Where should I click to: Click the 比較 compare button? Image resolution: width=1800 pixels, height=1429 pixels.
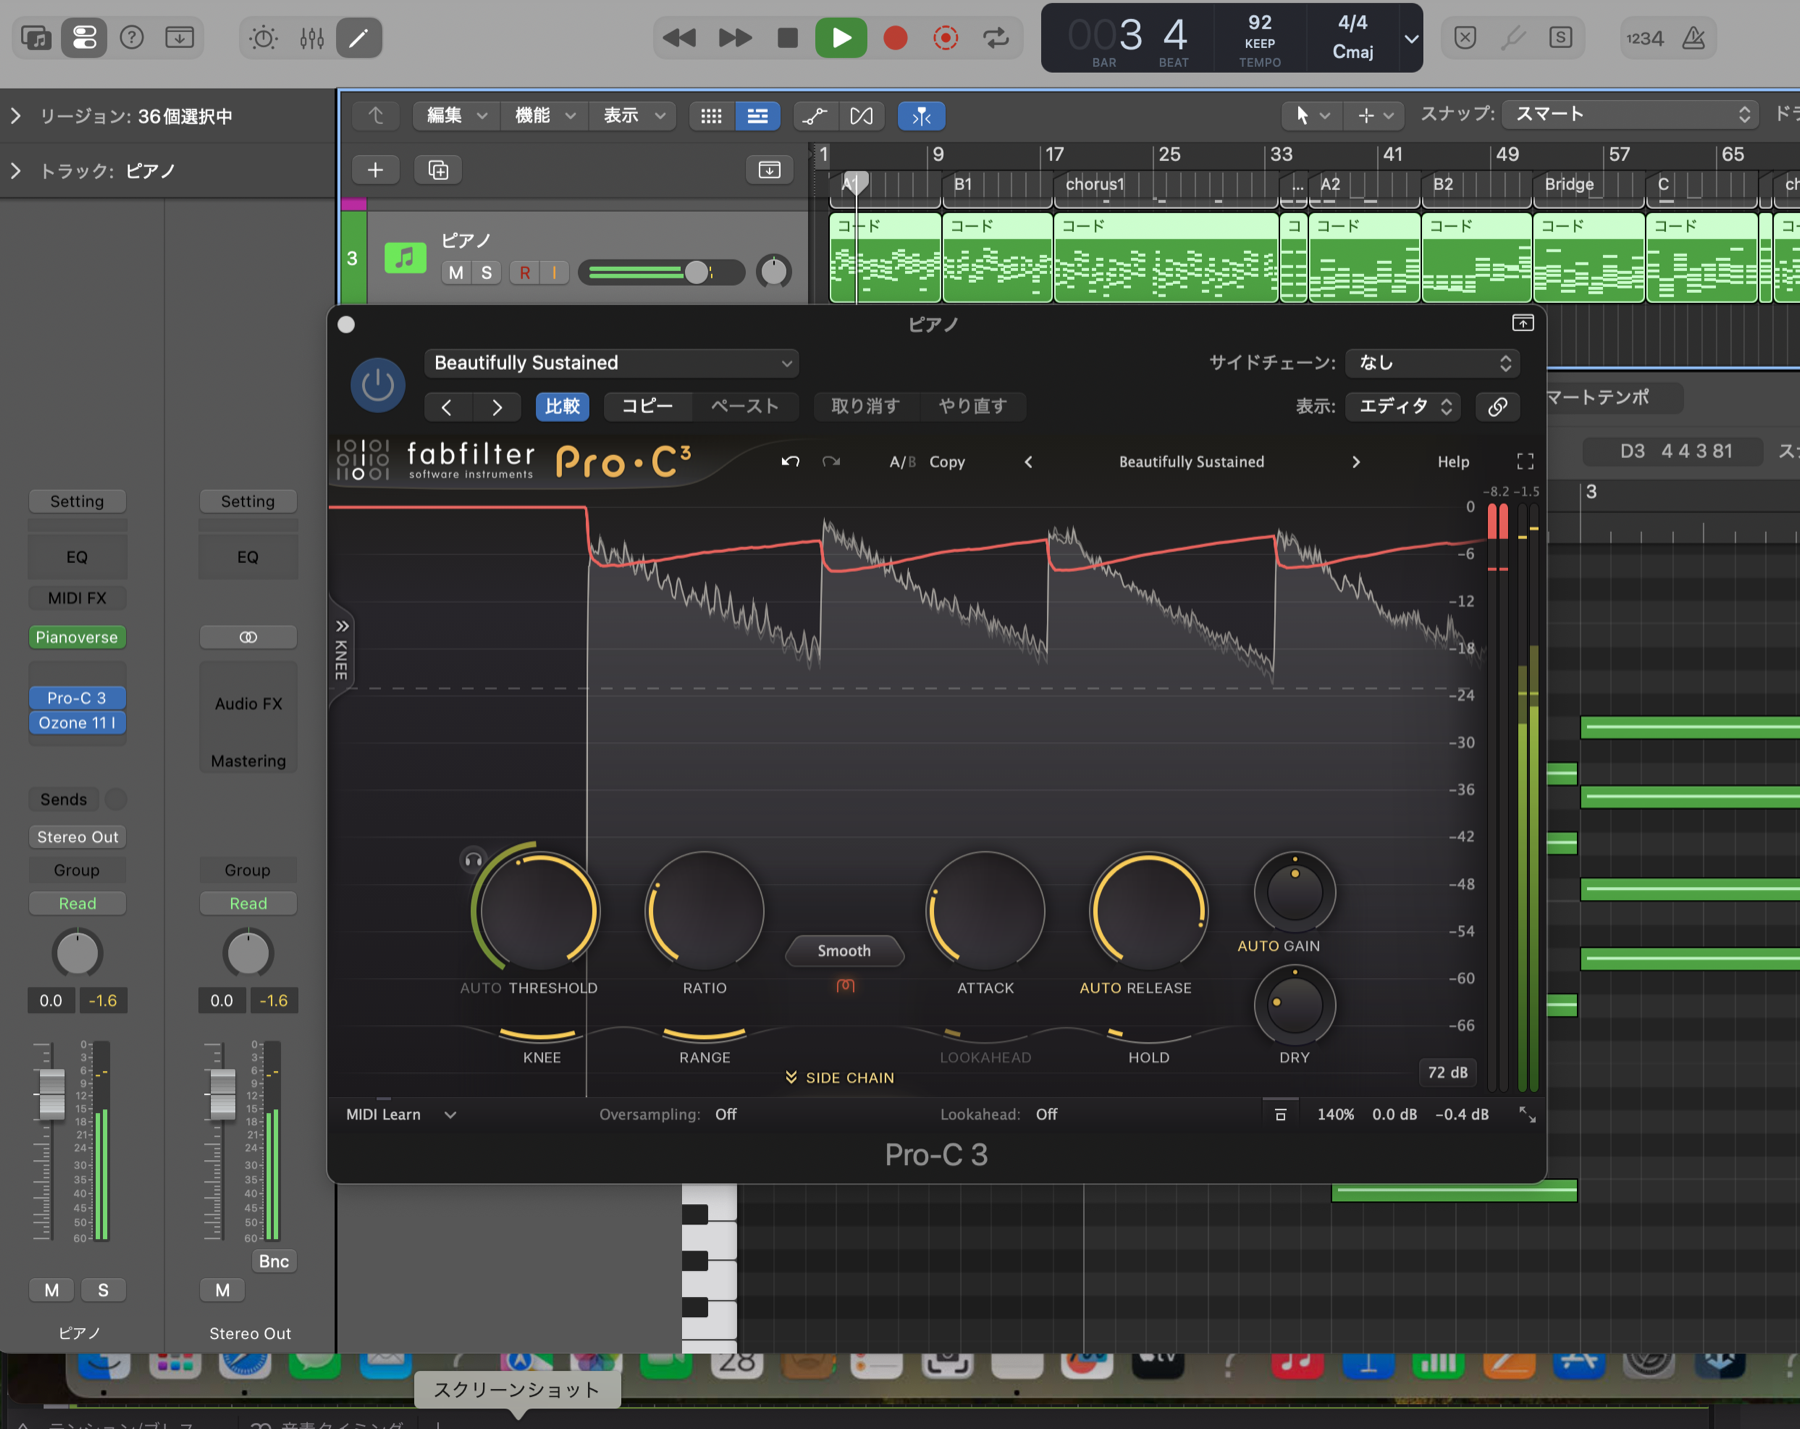562,406
